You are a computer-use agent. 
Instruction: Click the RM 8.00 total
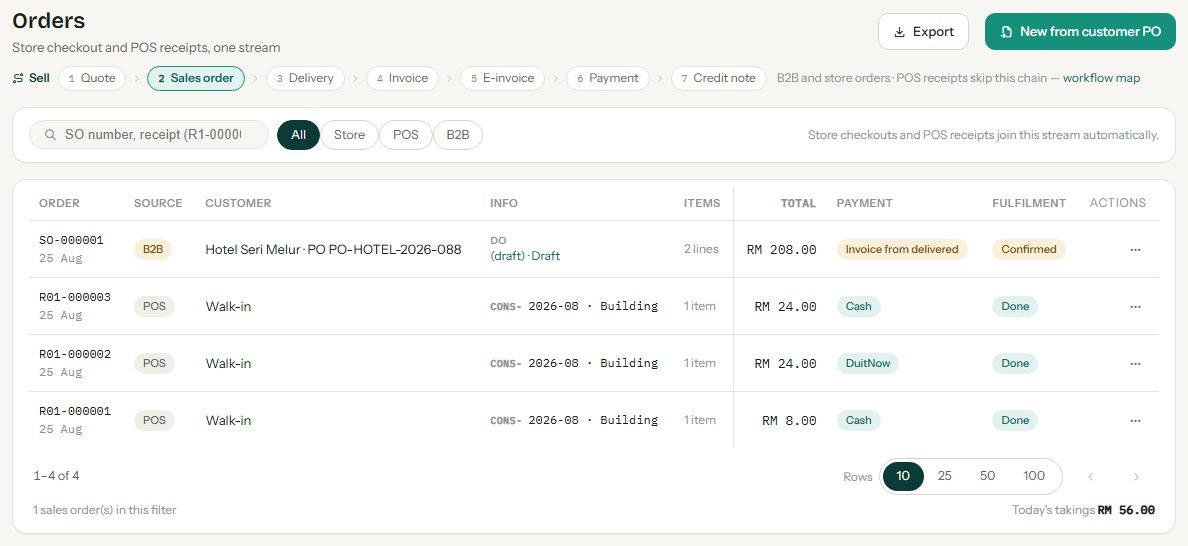[789, 420]
